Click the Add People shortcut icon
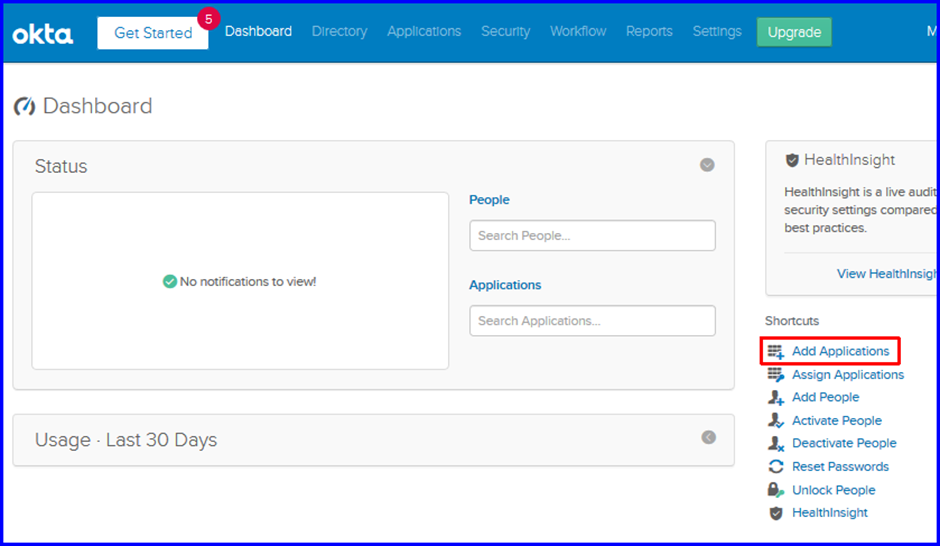 coord(776,397)
